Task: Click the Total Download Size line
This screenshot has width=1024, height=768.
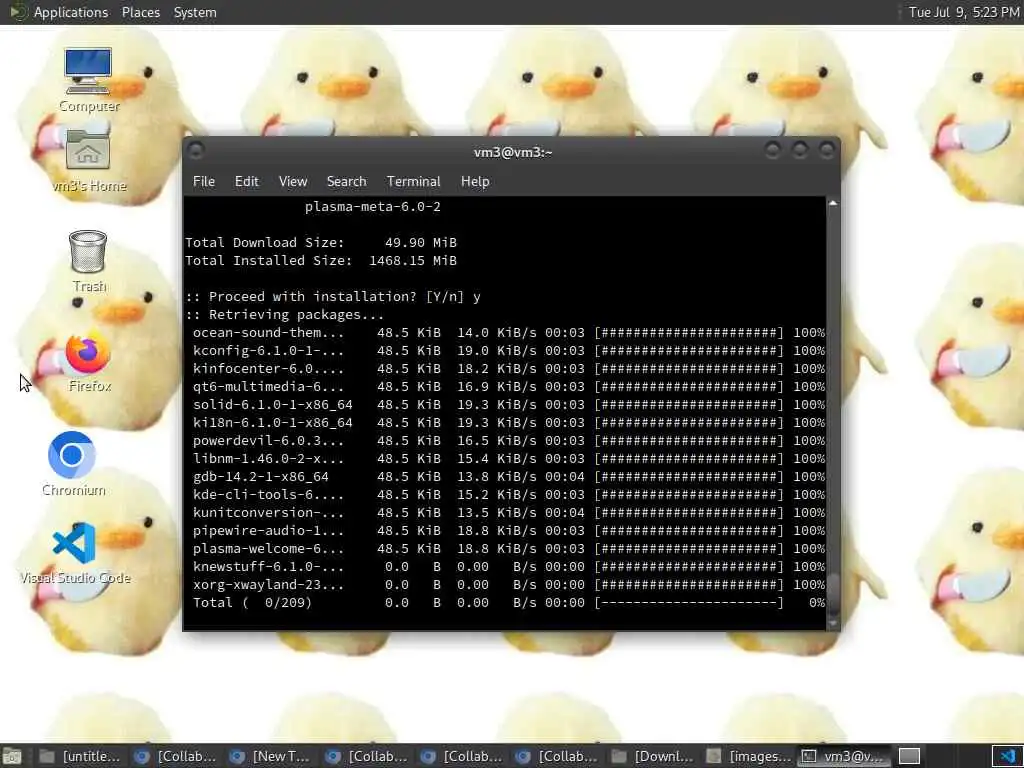Action: (321, 243)
